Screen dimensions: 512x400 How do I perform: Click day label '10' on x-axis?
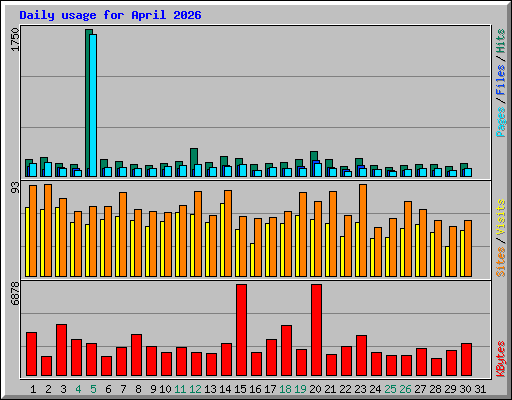(165, 389)
